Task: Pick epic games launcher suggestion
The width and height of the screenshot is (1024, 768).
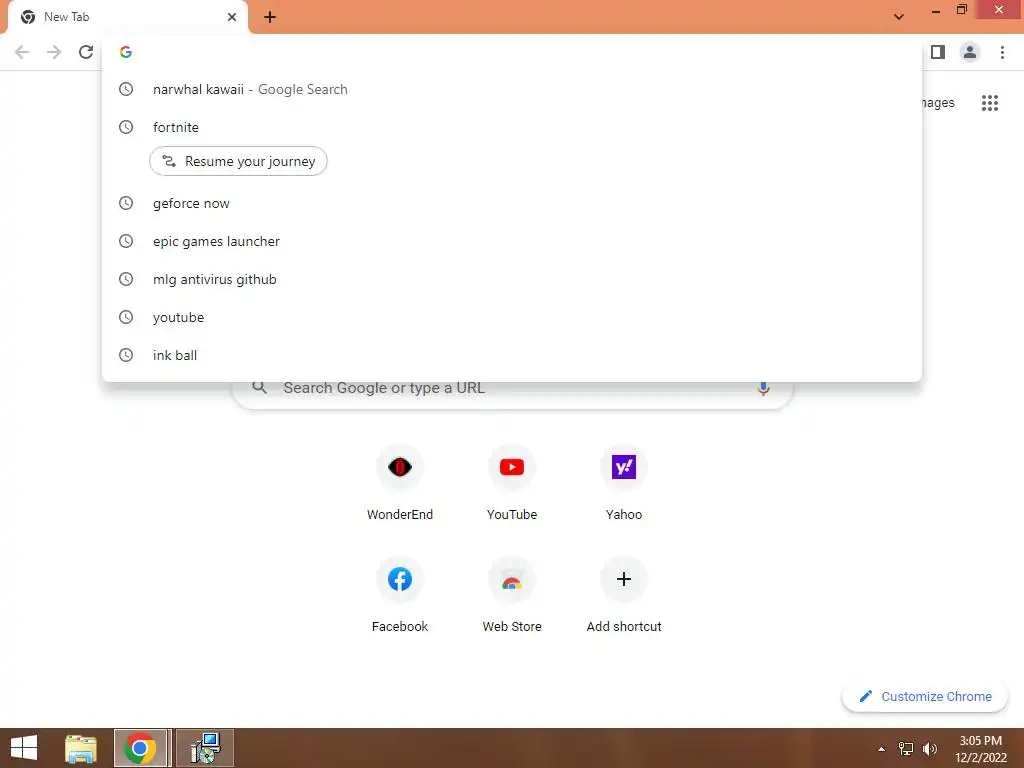Action: click(x=512, y=242)
